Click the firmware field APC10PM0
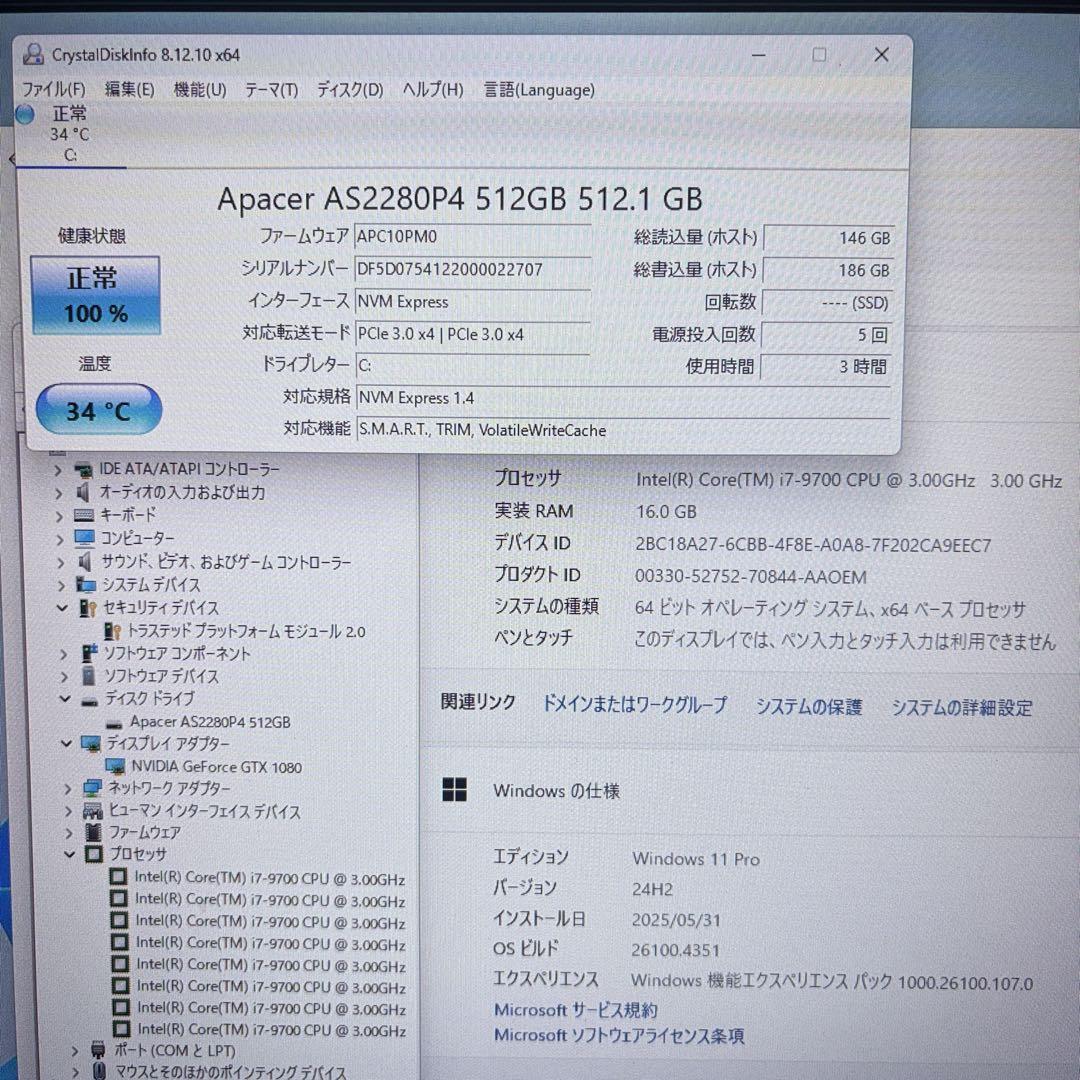The height and width of the screenshot is (1080, 1080). click(472, 236)
